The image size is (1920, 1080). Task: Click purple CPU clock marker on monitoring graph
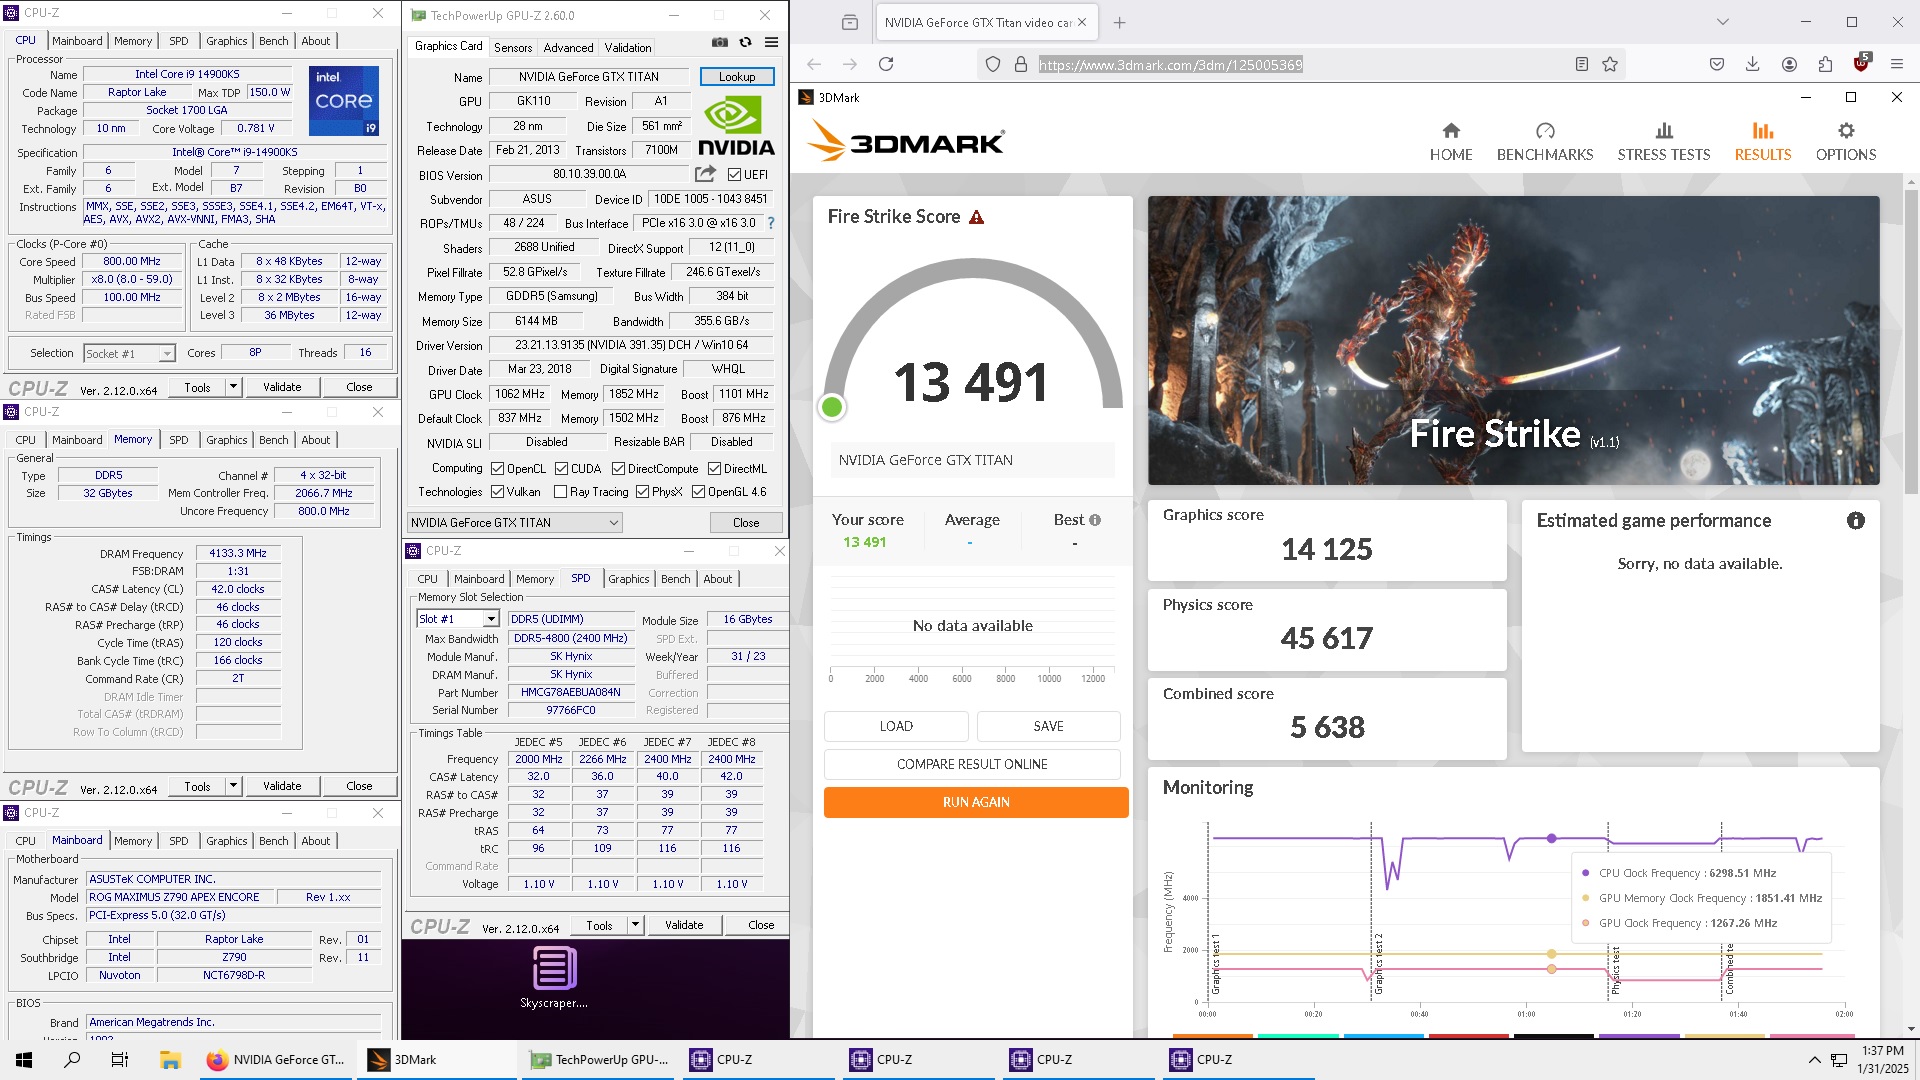(x=1552, y=838)
